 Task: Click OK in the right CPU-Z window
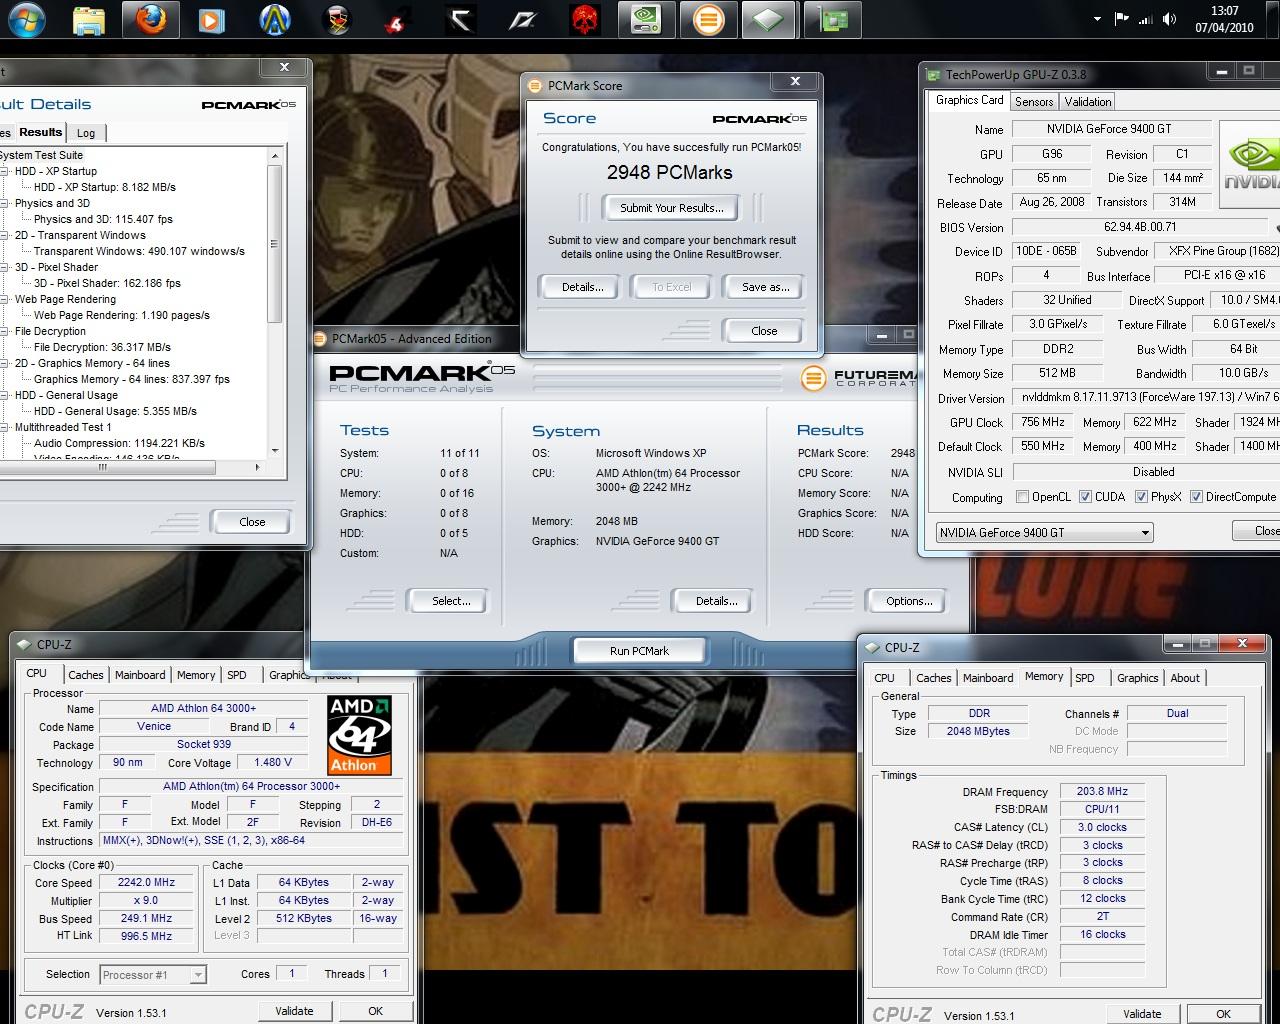(1223, 1014)
